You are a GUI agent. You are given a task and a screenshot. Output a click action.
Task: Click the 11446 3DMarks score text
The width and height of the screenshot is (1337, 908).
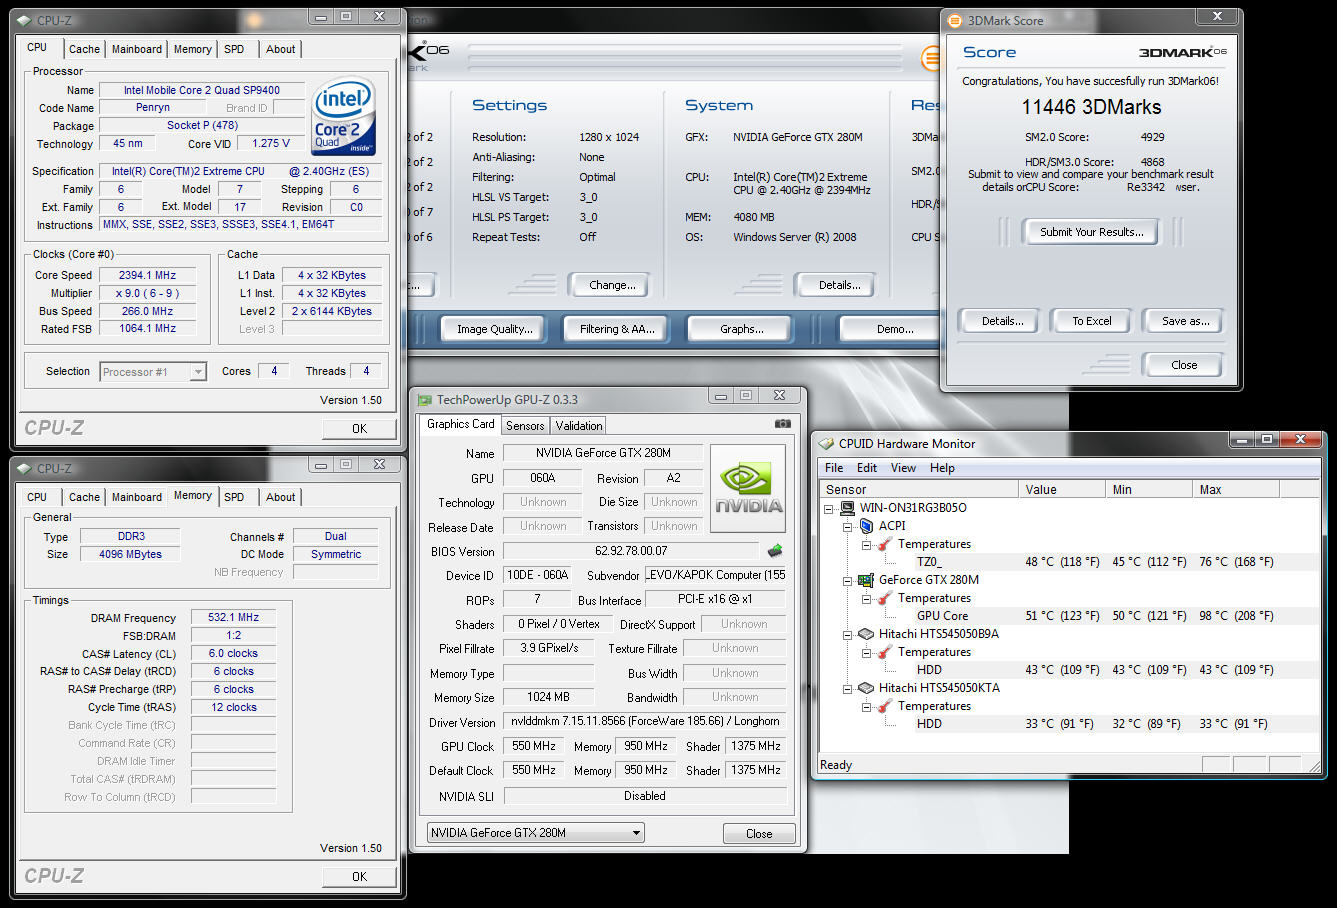(x=1091, y=107)
